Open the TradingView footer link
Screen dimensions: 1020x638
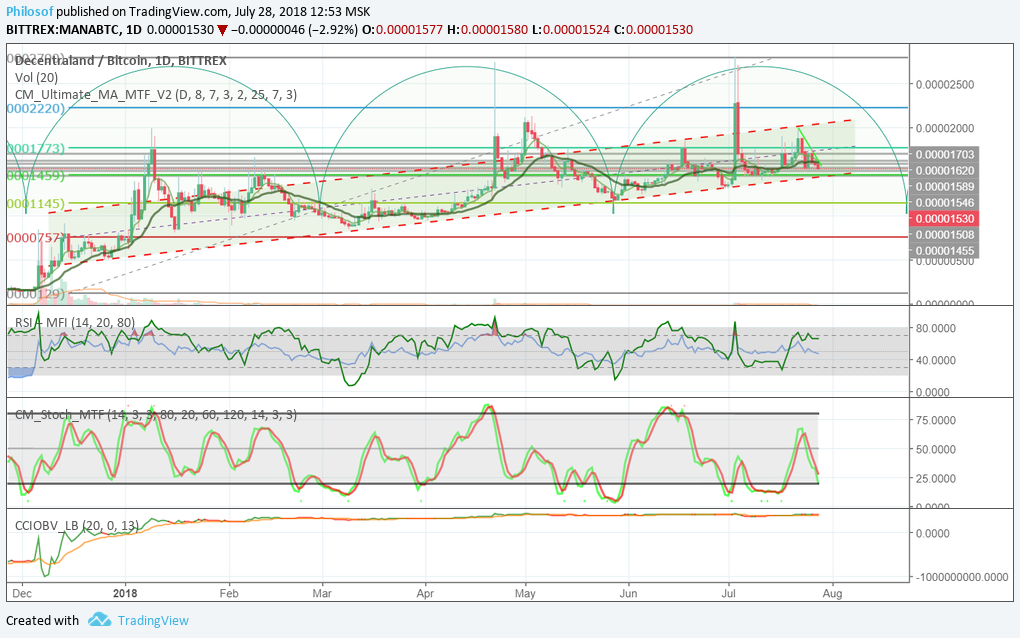(153, 620)
